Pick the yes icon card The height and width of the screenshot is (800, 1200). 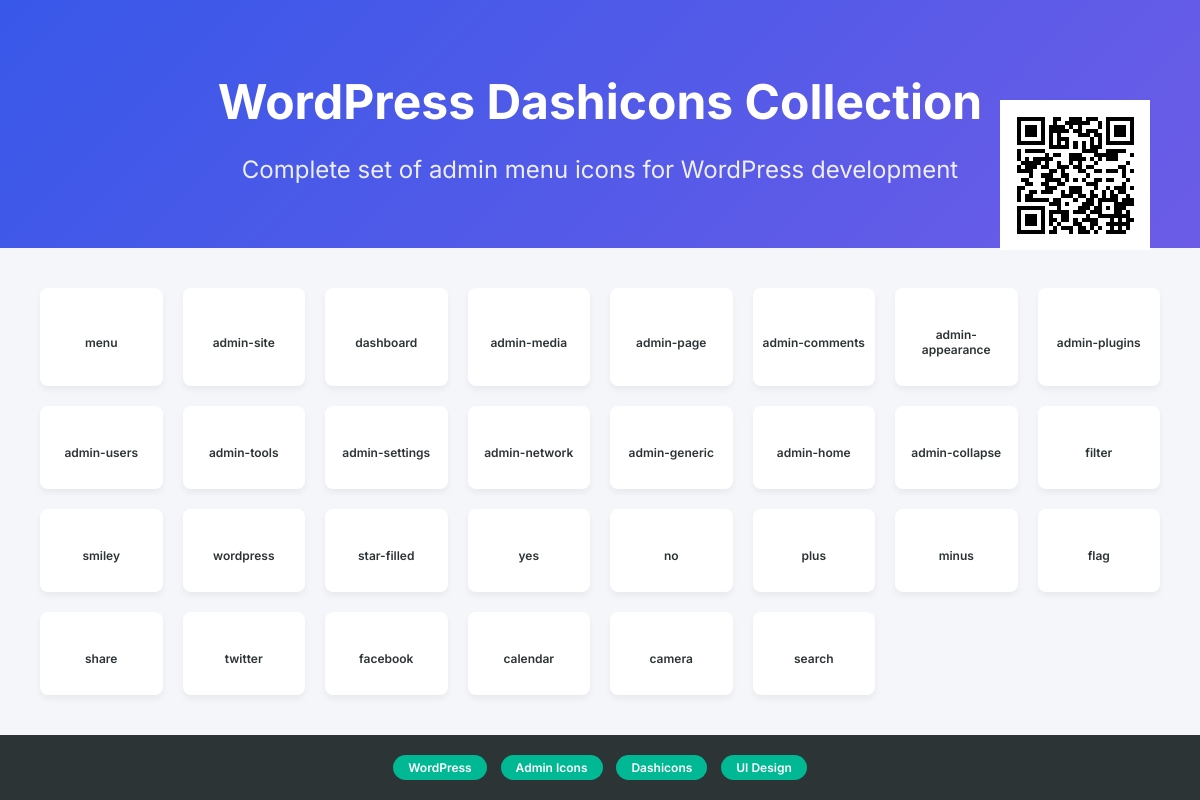tap(529, 550)
